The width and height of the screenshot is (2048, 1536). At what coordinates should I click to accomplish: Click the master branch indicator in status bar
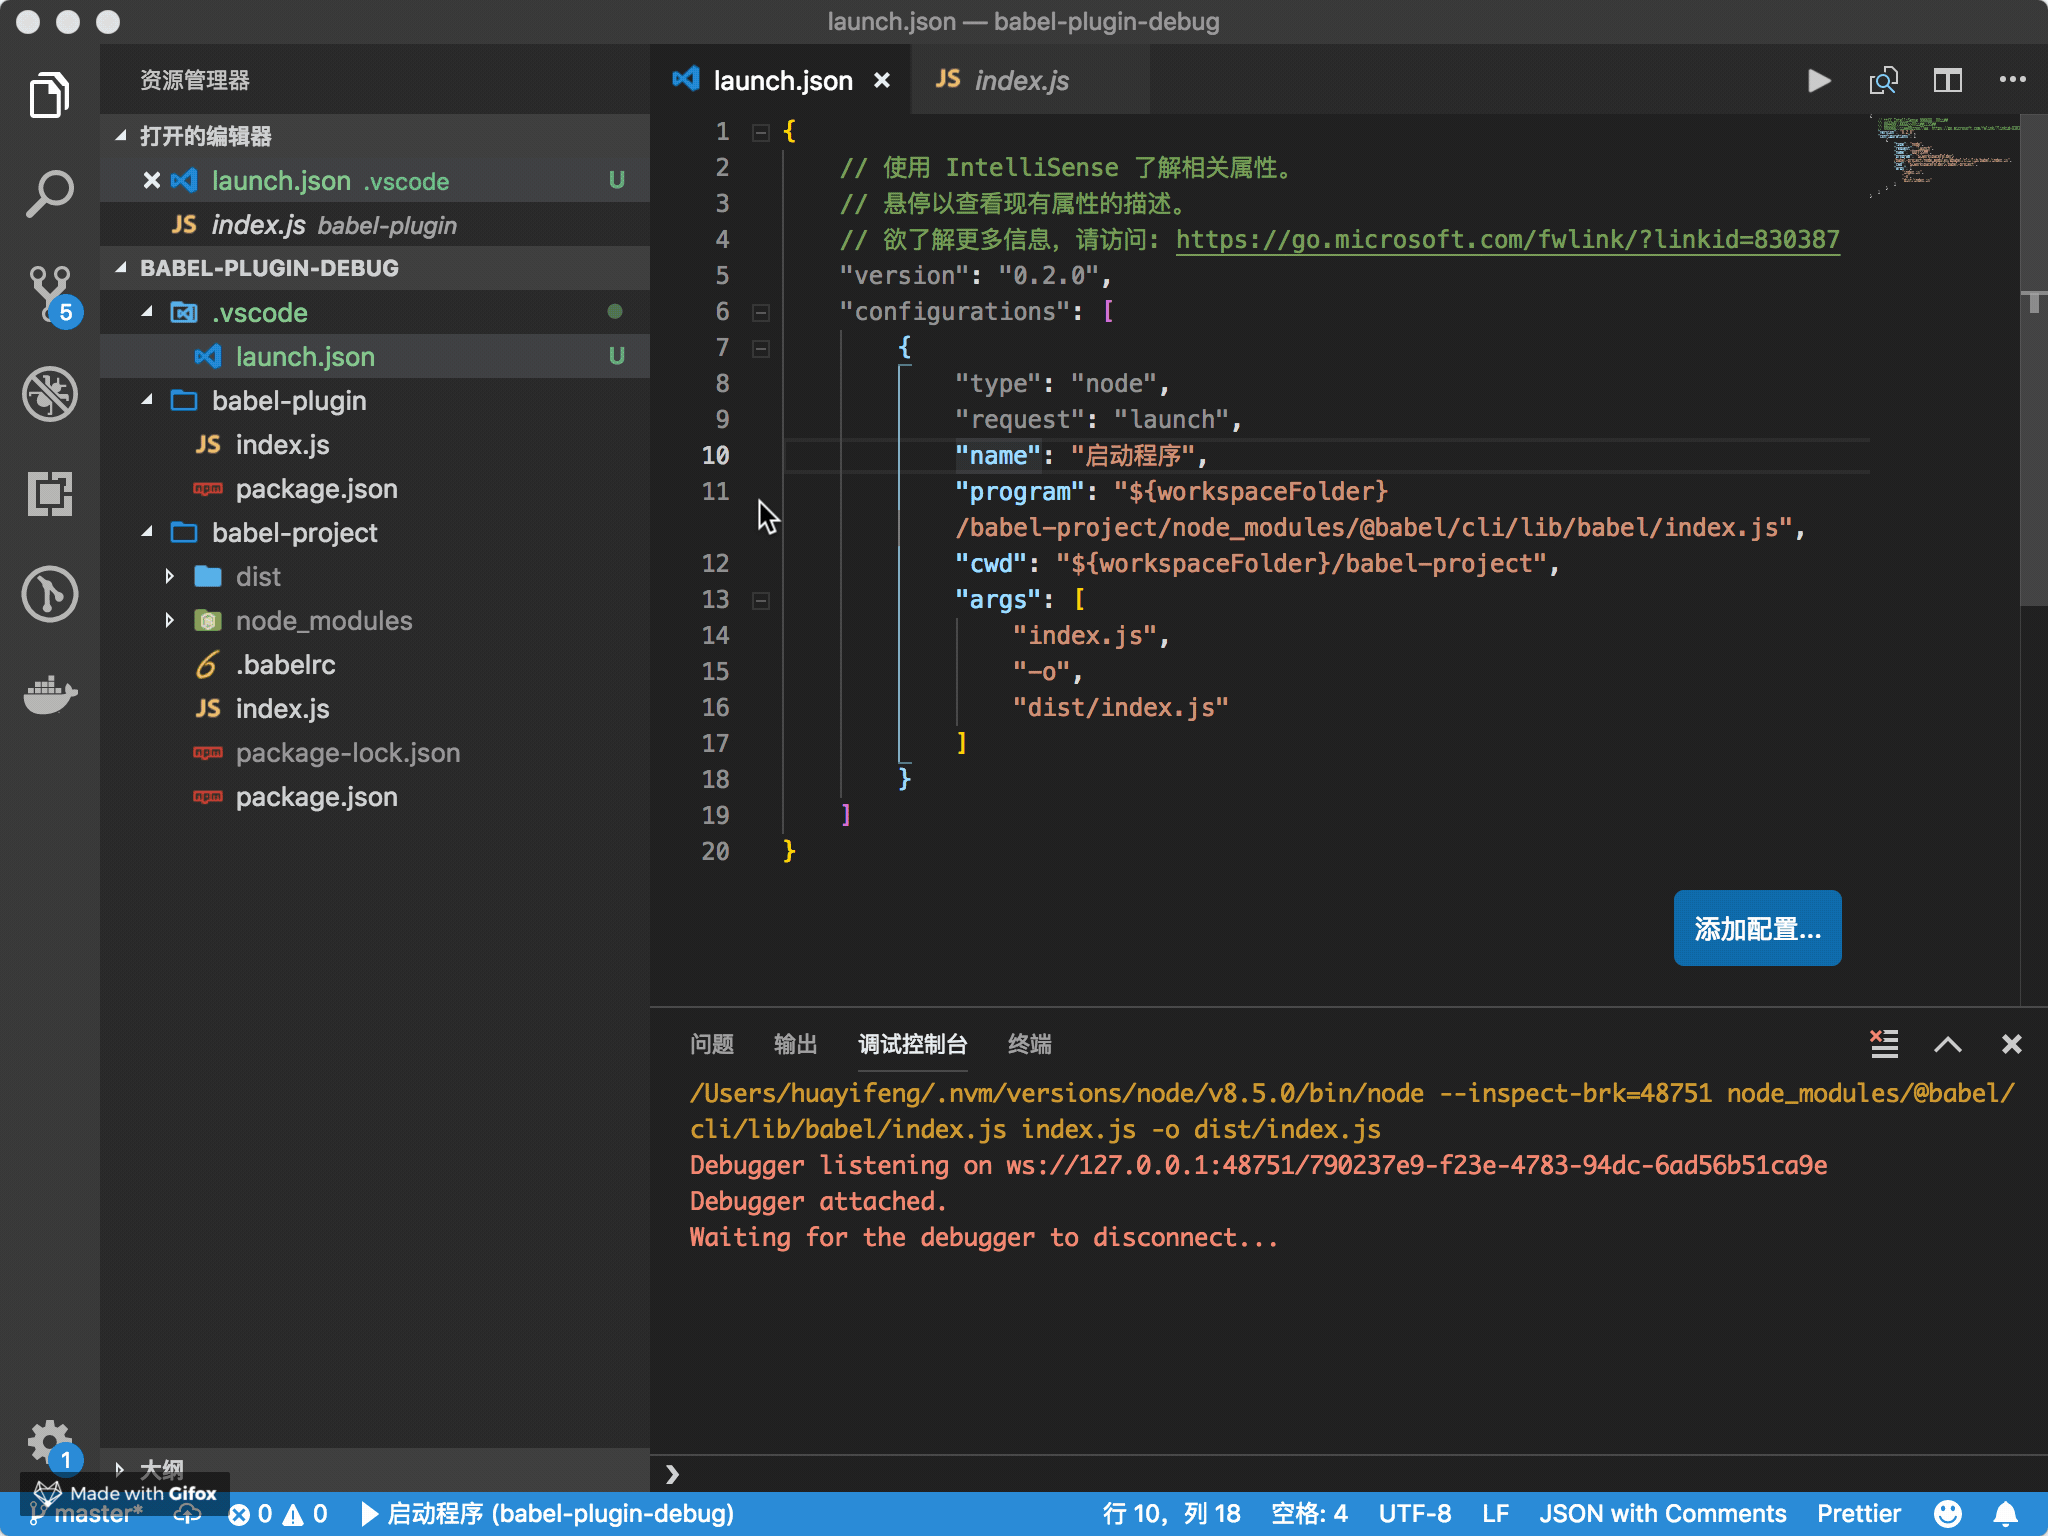coord(87,1514)
